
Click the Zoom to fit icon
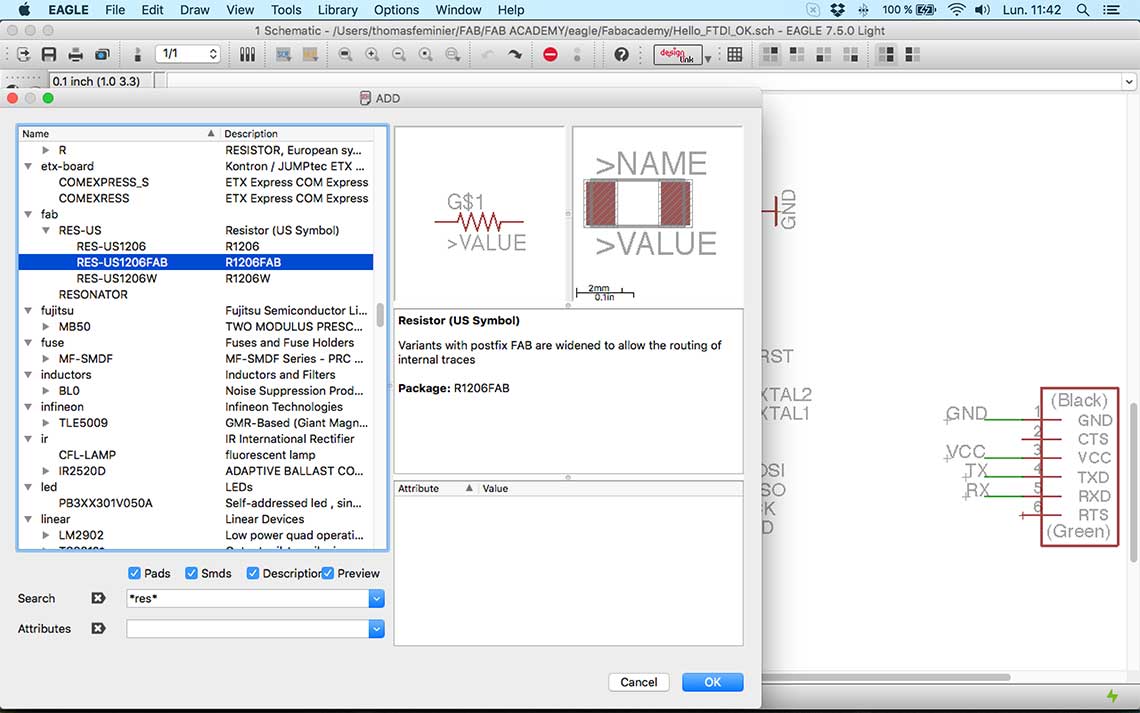pyautogui.click(x=345, y=55)
